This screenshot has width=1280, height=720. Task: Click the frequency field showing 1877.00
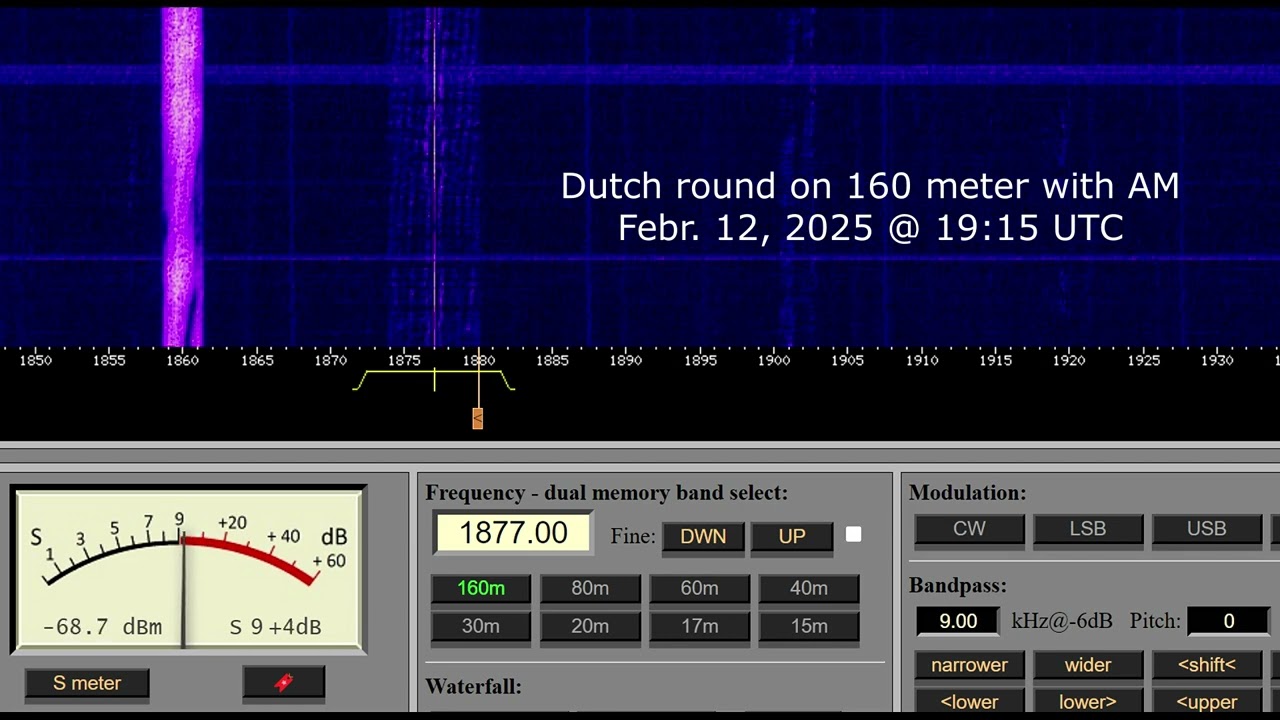coord(513,533)
